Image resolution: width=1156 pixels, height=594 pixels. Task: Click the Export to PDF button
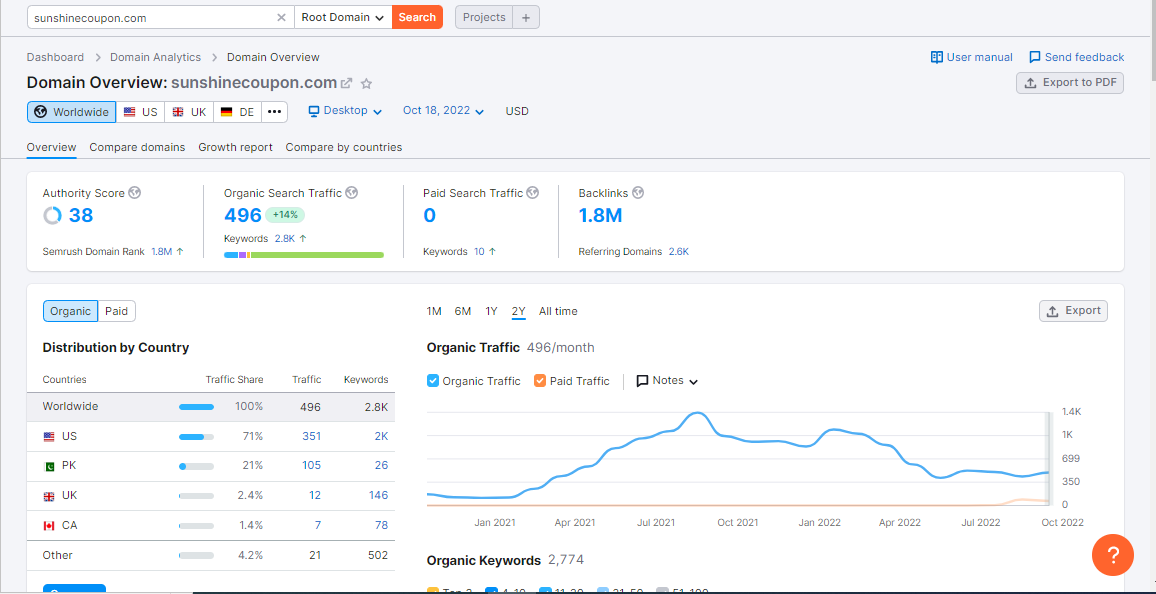(1070, 83)
